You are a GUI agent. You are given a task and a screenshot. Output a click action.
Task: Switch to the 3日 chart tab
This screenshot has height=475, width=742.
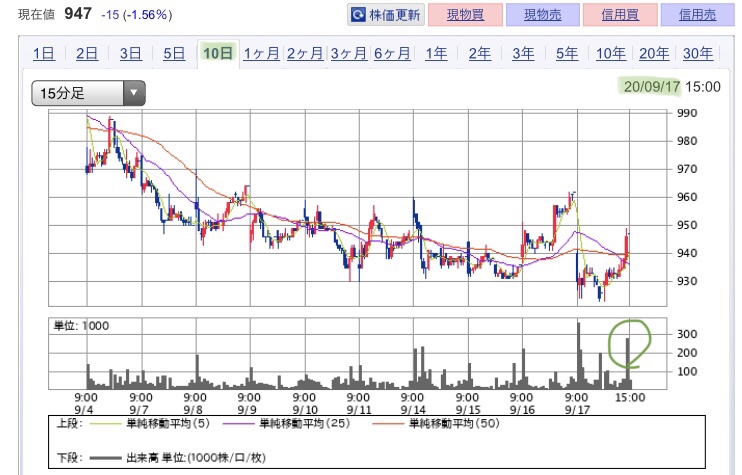(131, 53)
